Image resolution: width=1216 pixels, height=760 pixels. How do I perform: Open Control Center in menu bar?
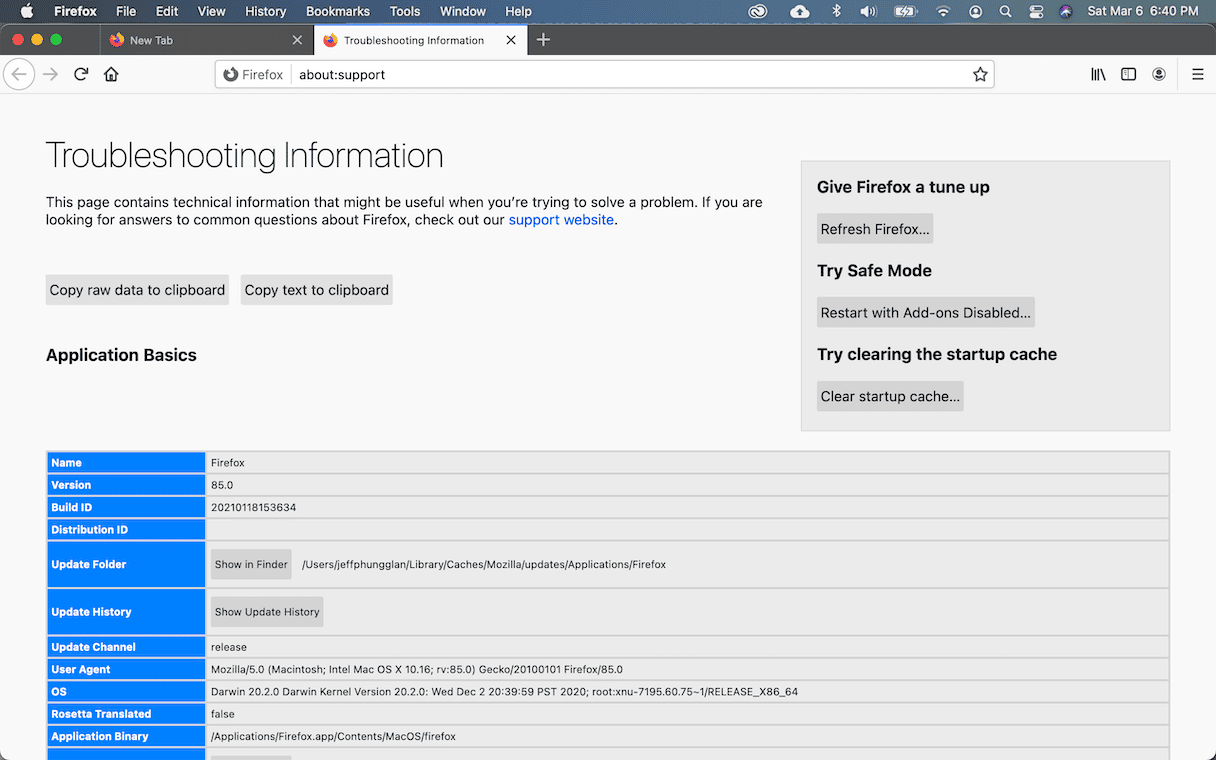tap(1035, 11)
